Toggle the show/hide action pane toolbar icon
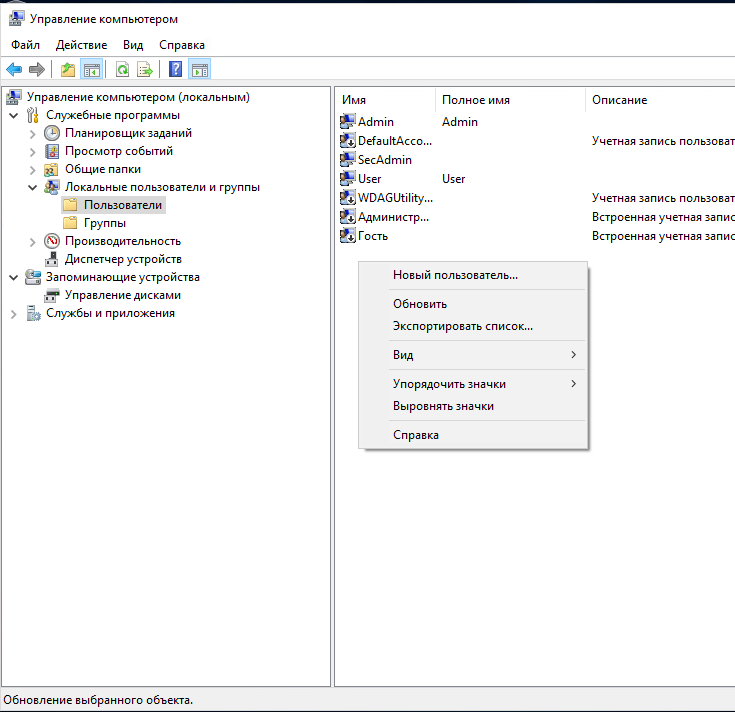Viewport: 735px width, 712px height. 199,69
